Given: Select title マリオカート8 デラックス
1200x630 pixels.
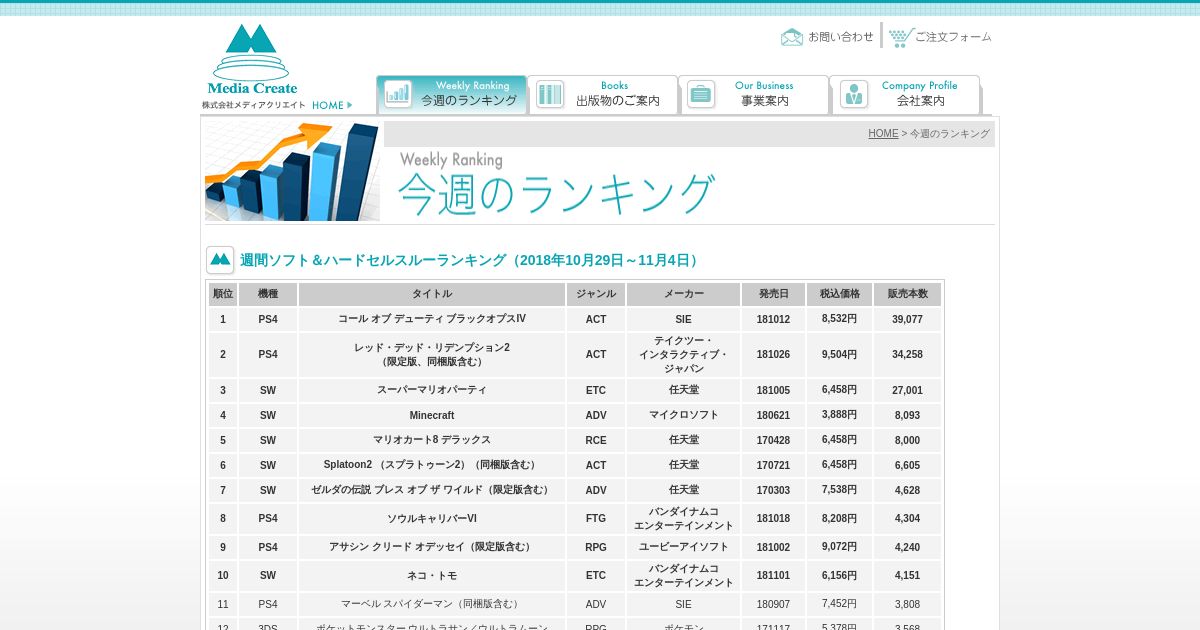Looking at the screenshot, I should 432,440.
